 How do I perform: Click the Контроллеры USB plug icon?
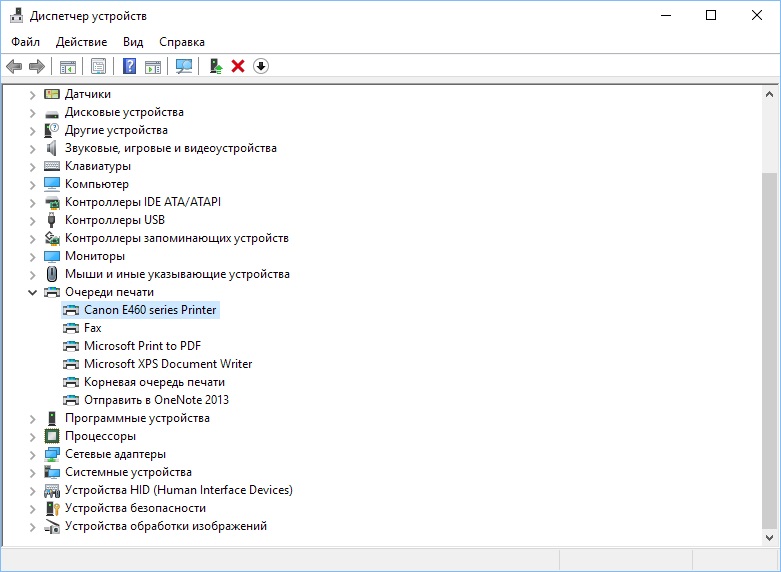tap(51, 220)
